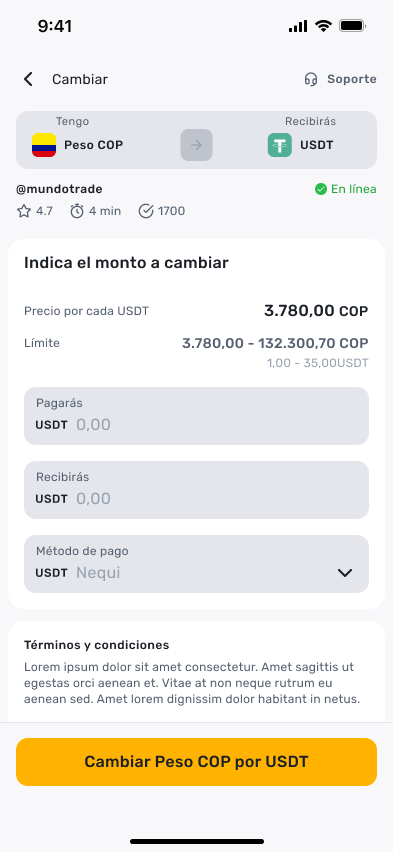393x852 pixels.
Task: Check the battery icon in status bar
Action: click(353, 26)
